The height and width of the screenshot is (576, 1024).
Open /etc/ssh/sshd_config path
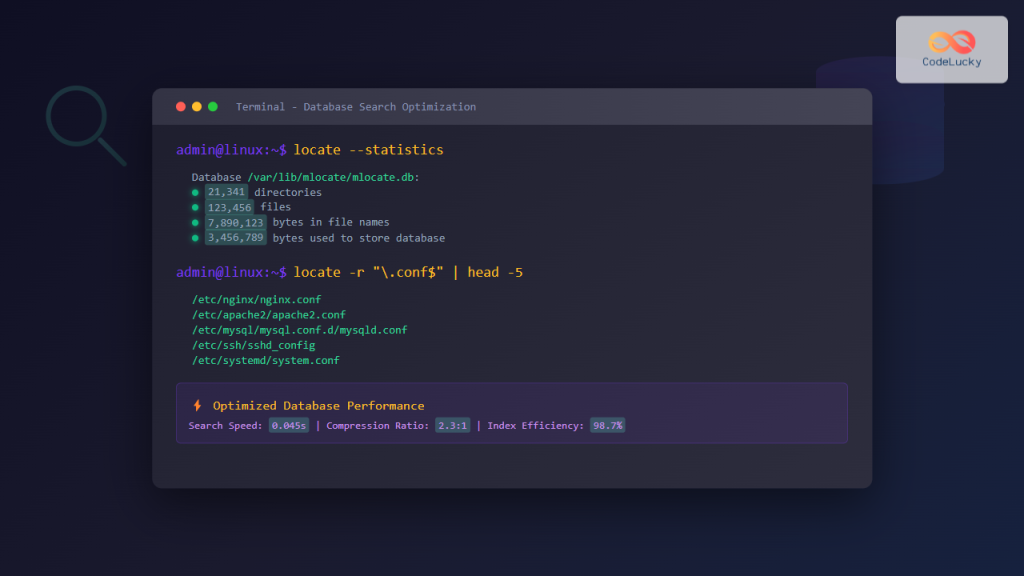[x=252, y=344]
